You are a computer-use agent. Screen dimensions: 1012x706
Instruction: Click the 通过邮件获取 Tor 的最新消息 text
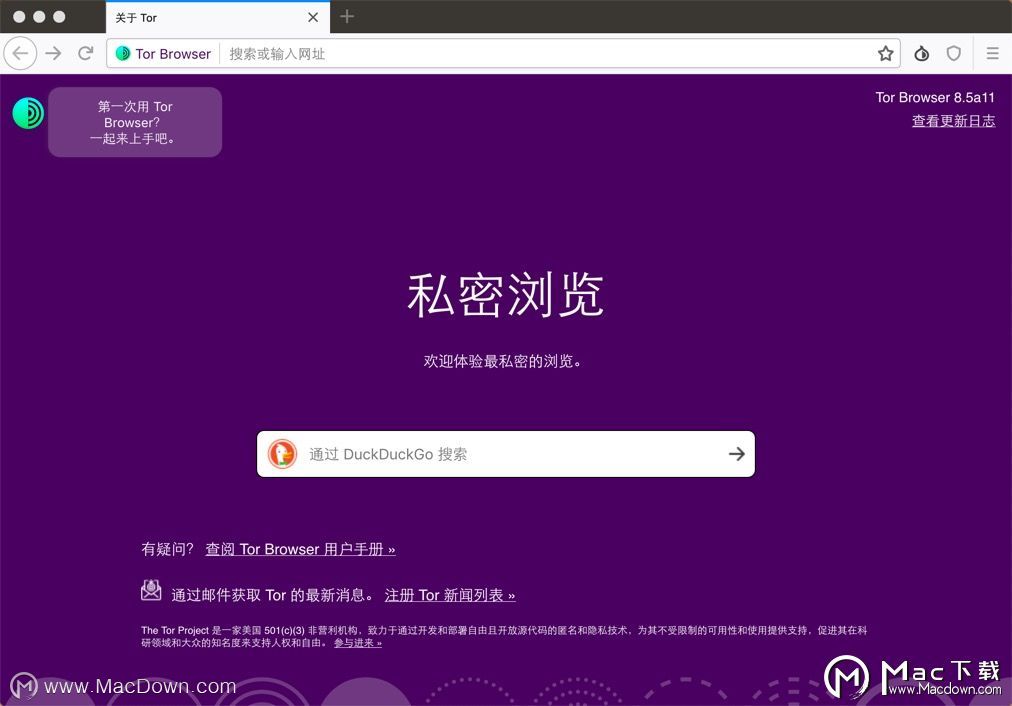click(272, 595)
